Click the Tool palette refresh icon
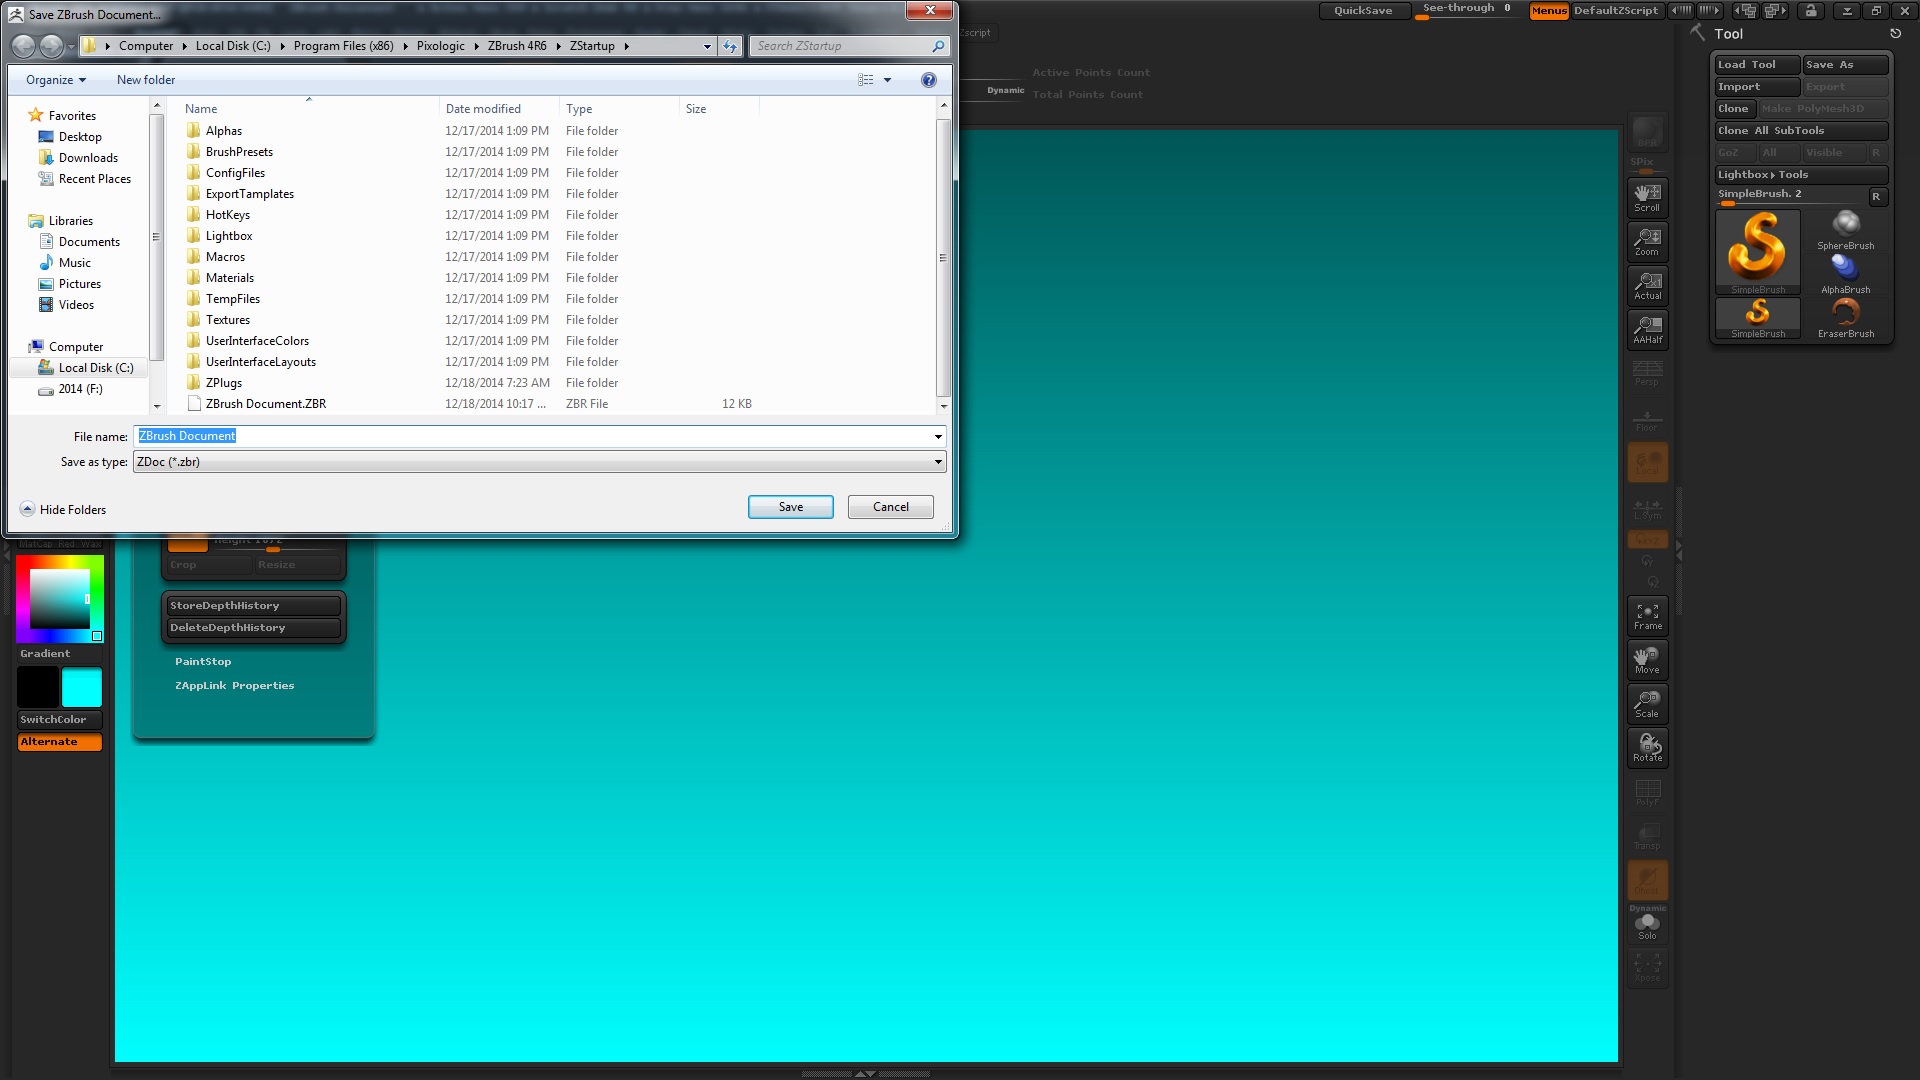Image resolution: width=1920 pixels, height=1080 pixels. point(1895,33)
